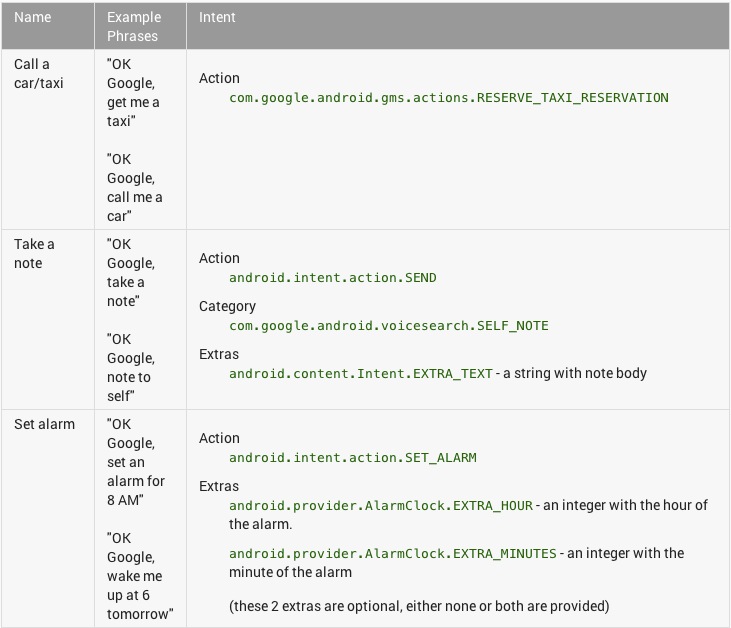This screenshot has height=628, width=731.
Task: Select the "Take a note" name cell
Action: [34, 253]
